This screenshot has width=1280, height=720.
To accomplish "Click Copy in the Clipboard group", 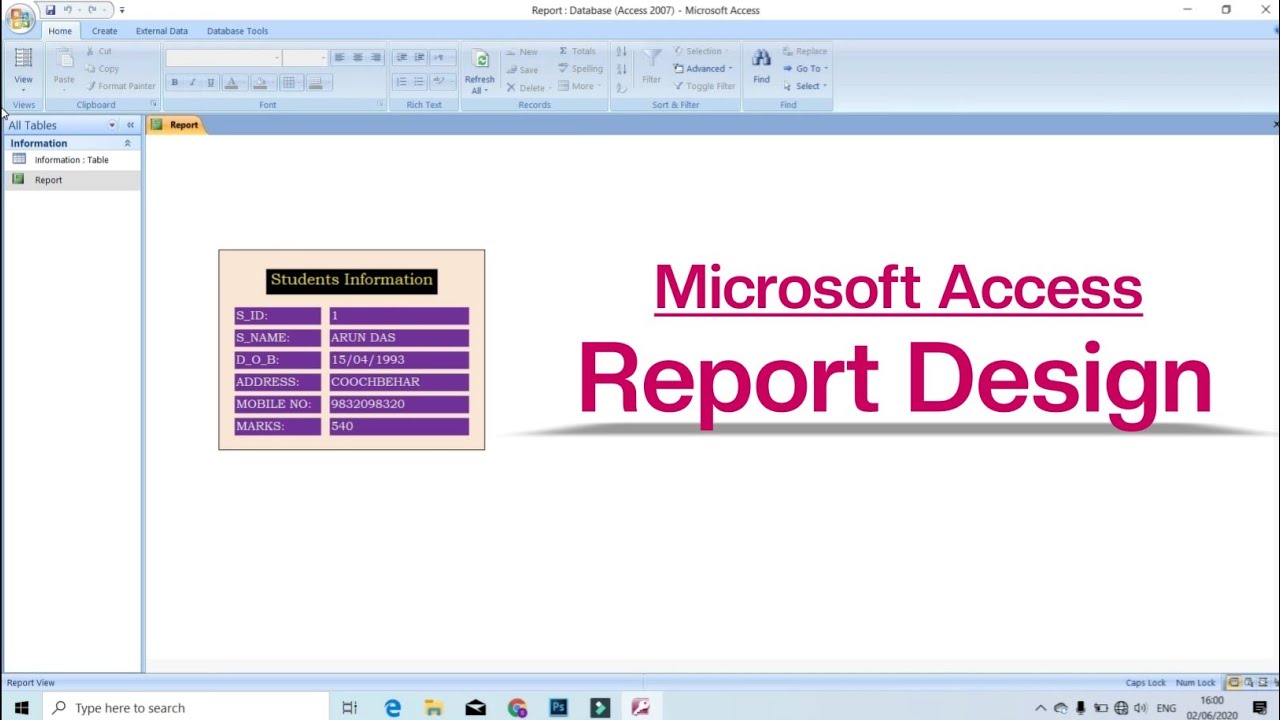I will tap(101, 69).
